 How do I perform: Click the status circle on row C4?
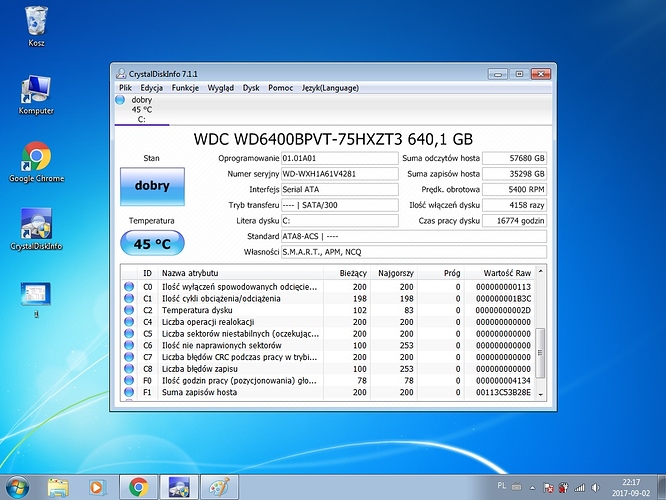(x=129, y=322)
